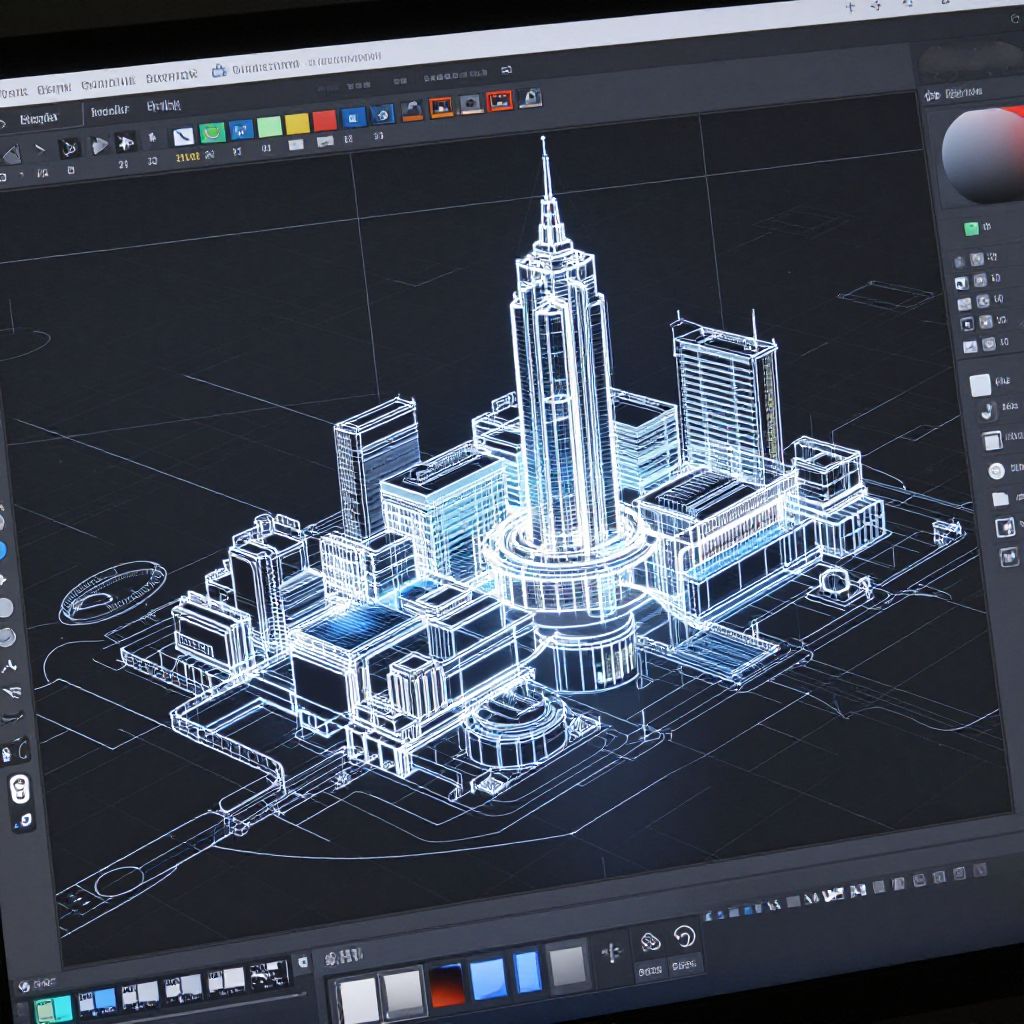The width and height of the screenshot is (1024, 1024).
Task: Click the green smiley-curve icon in top toolbar
Action: (x=212, y=132)
